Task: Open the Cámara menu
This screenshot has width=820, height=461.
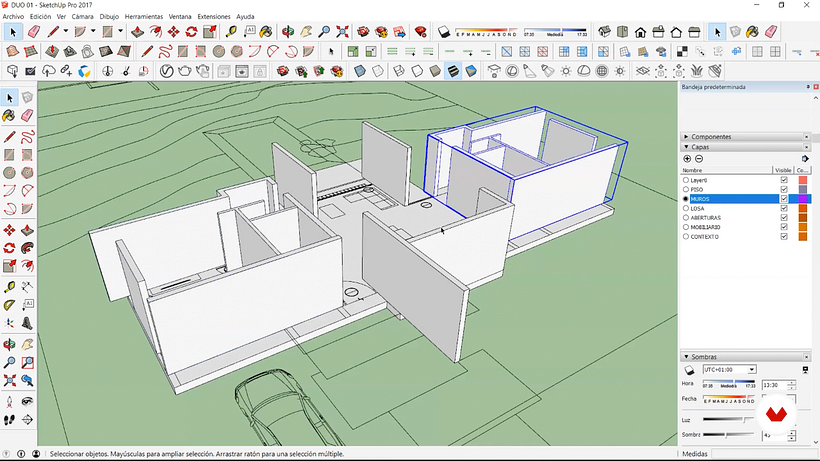Action: tap(83, 17)
